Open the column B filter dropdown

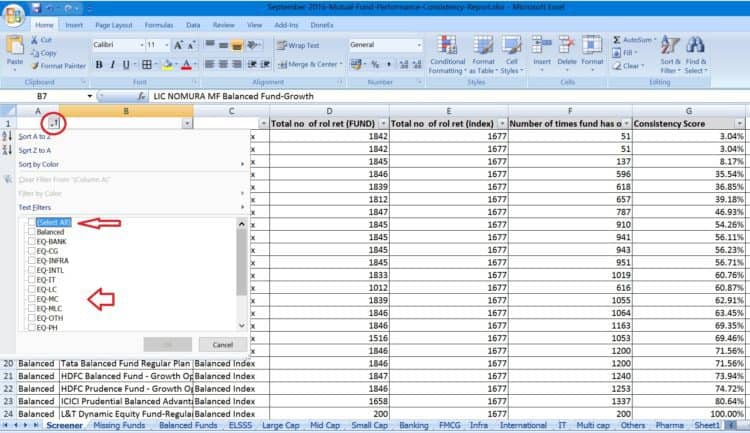(187, 124)
